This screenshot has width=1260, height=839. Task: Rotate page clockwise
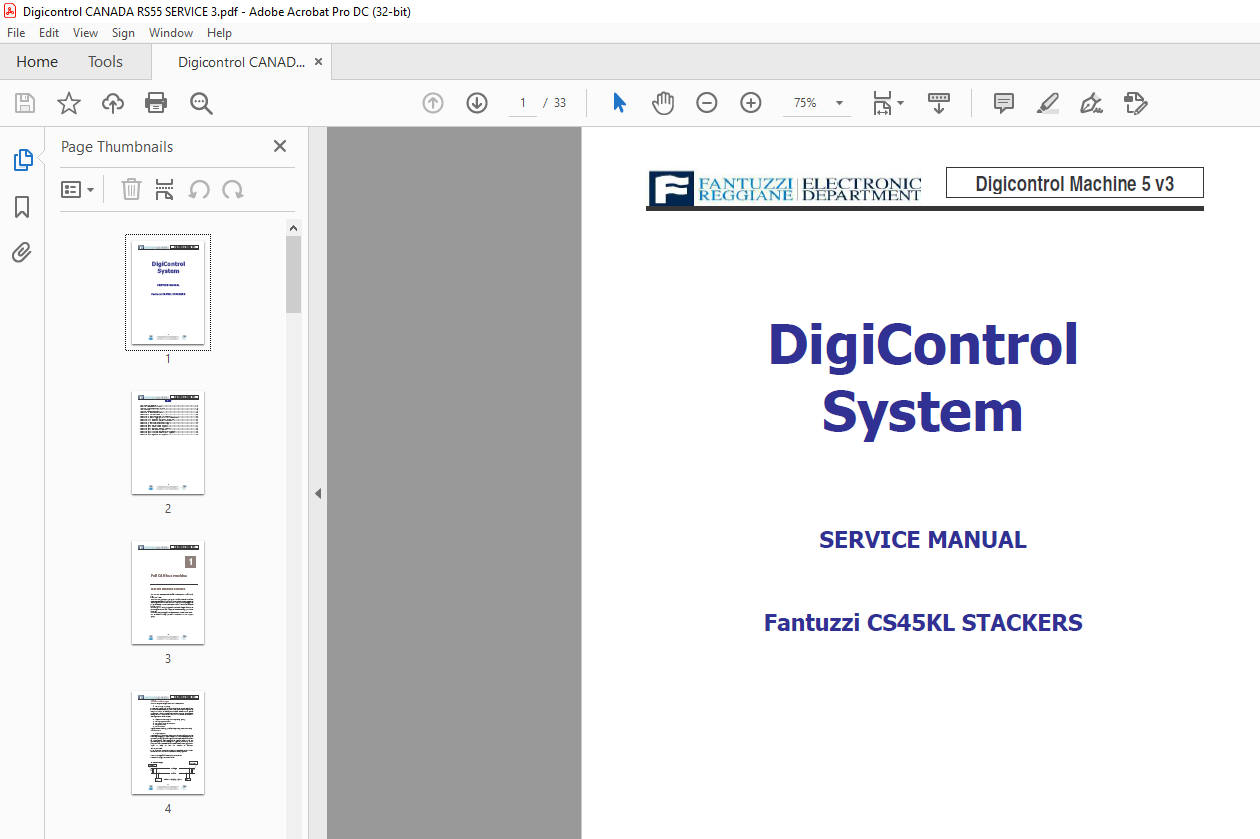233,189
